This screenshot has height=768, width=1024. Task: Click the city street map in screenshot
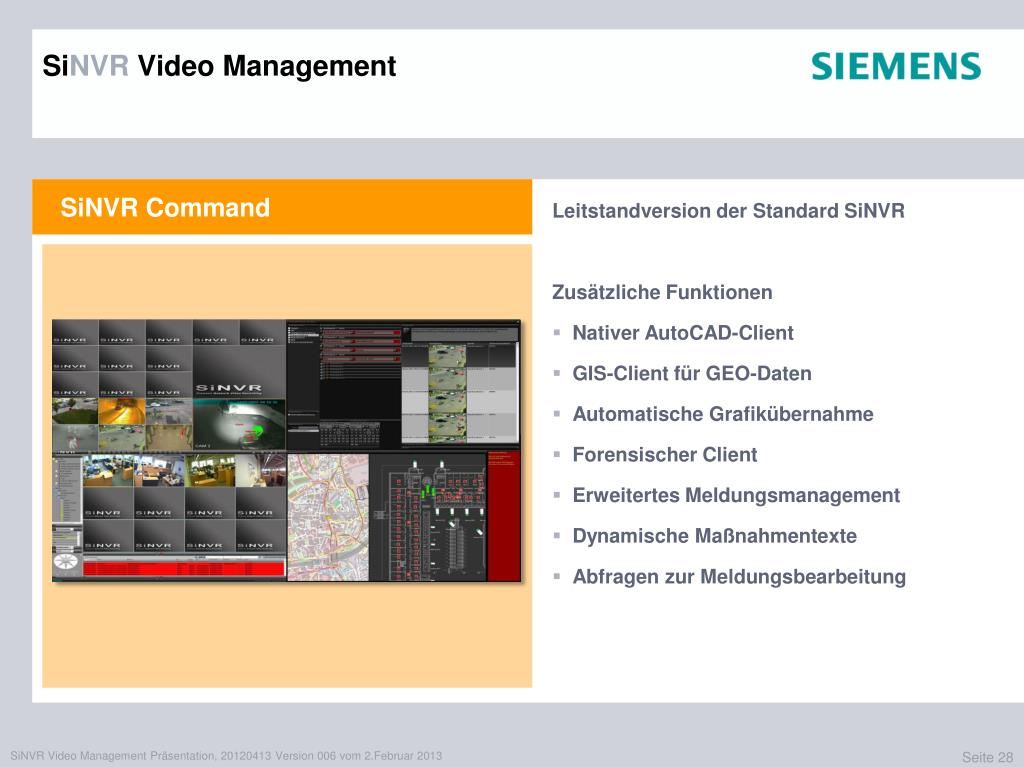click(x=328, y=517)
